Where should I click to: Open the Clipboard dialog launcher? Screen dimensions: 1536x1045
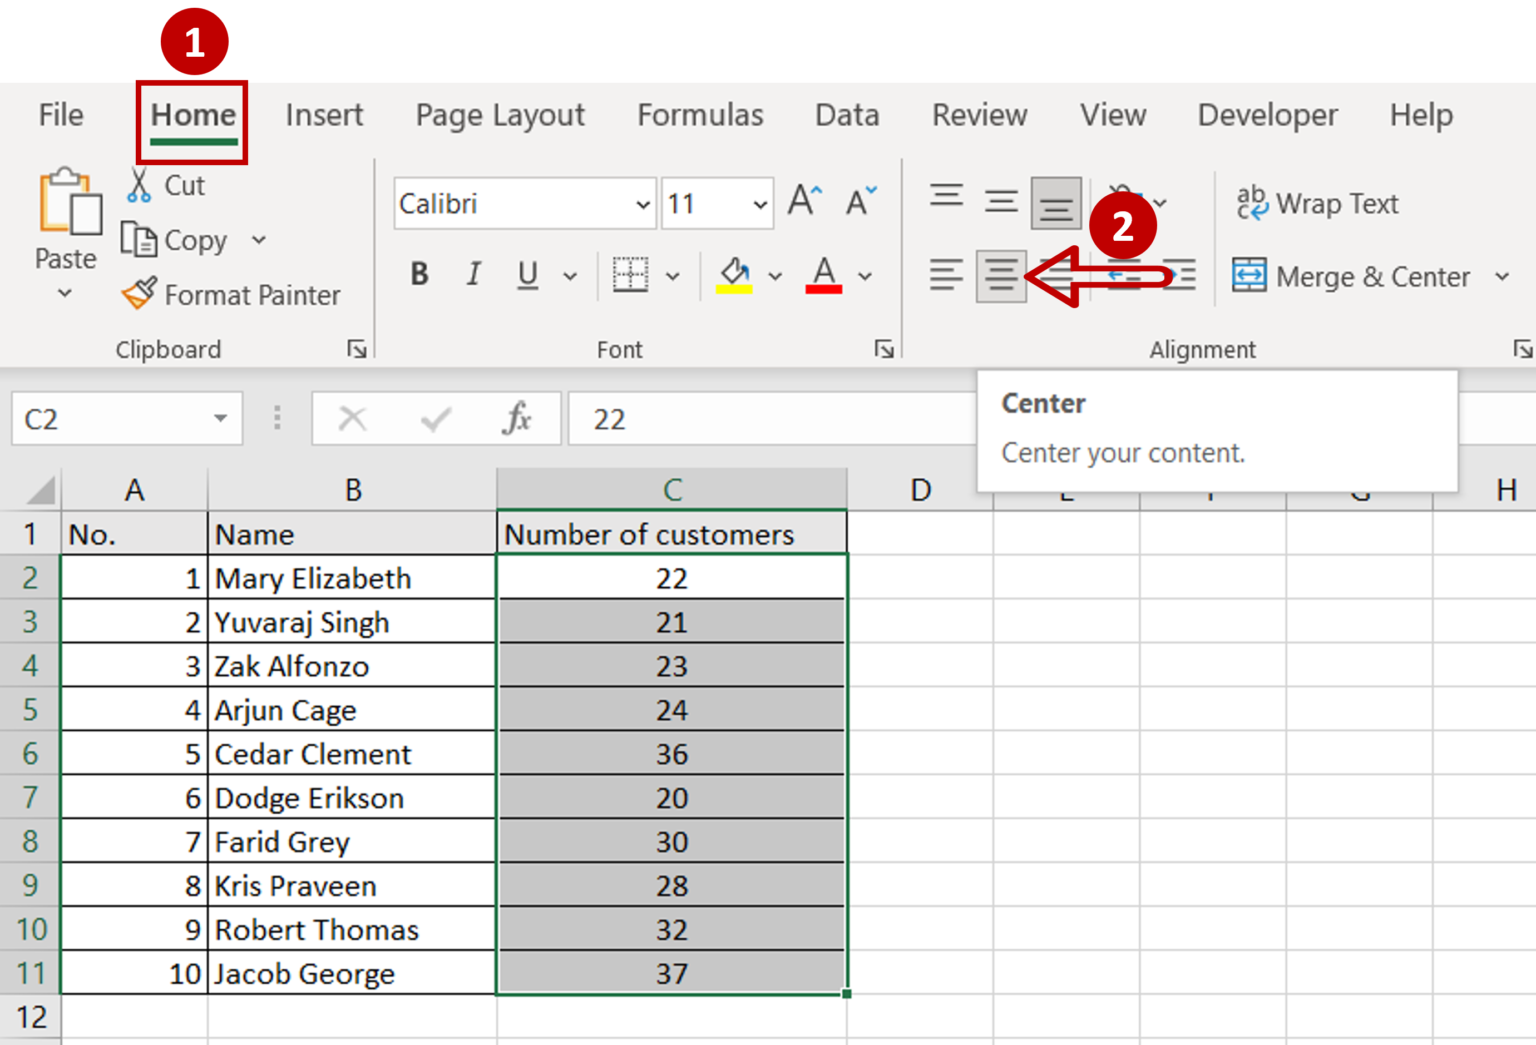pyautogui.click(x=356, y=349)
